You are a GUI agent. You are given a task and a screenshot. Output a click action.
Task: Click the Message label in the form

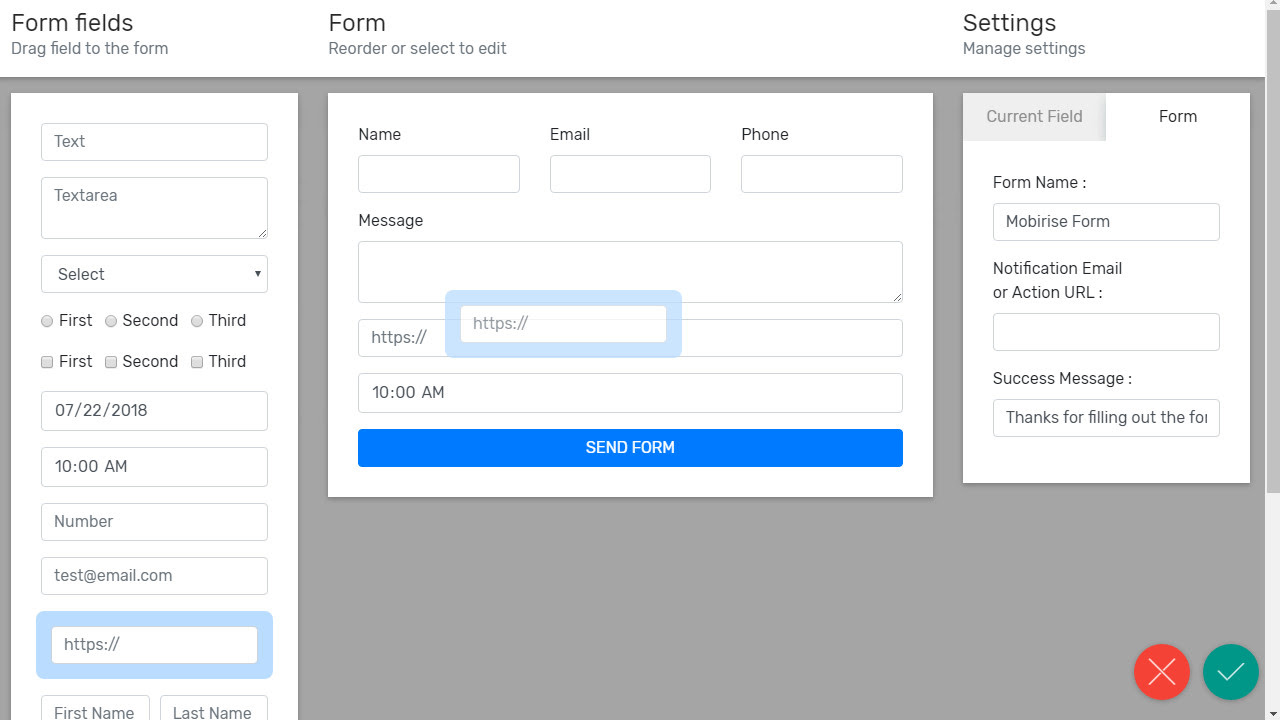click(x=391, y=221)
